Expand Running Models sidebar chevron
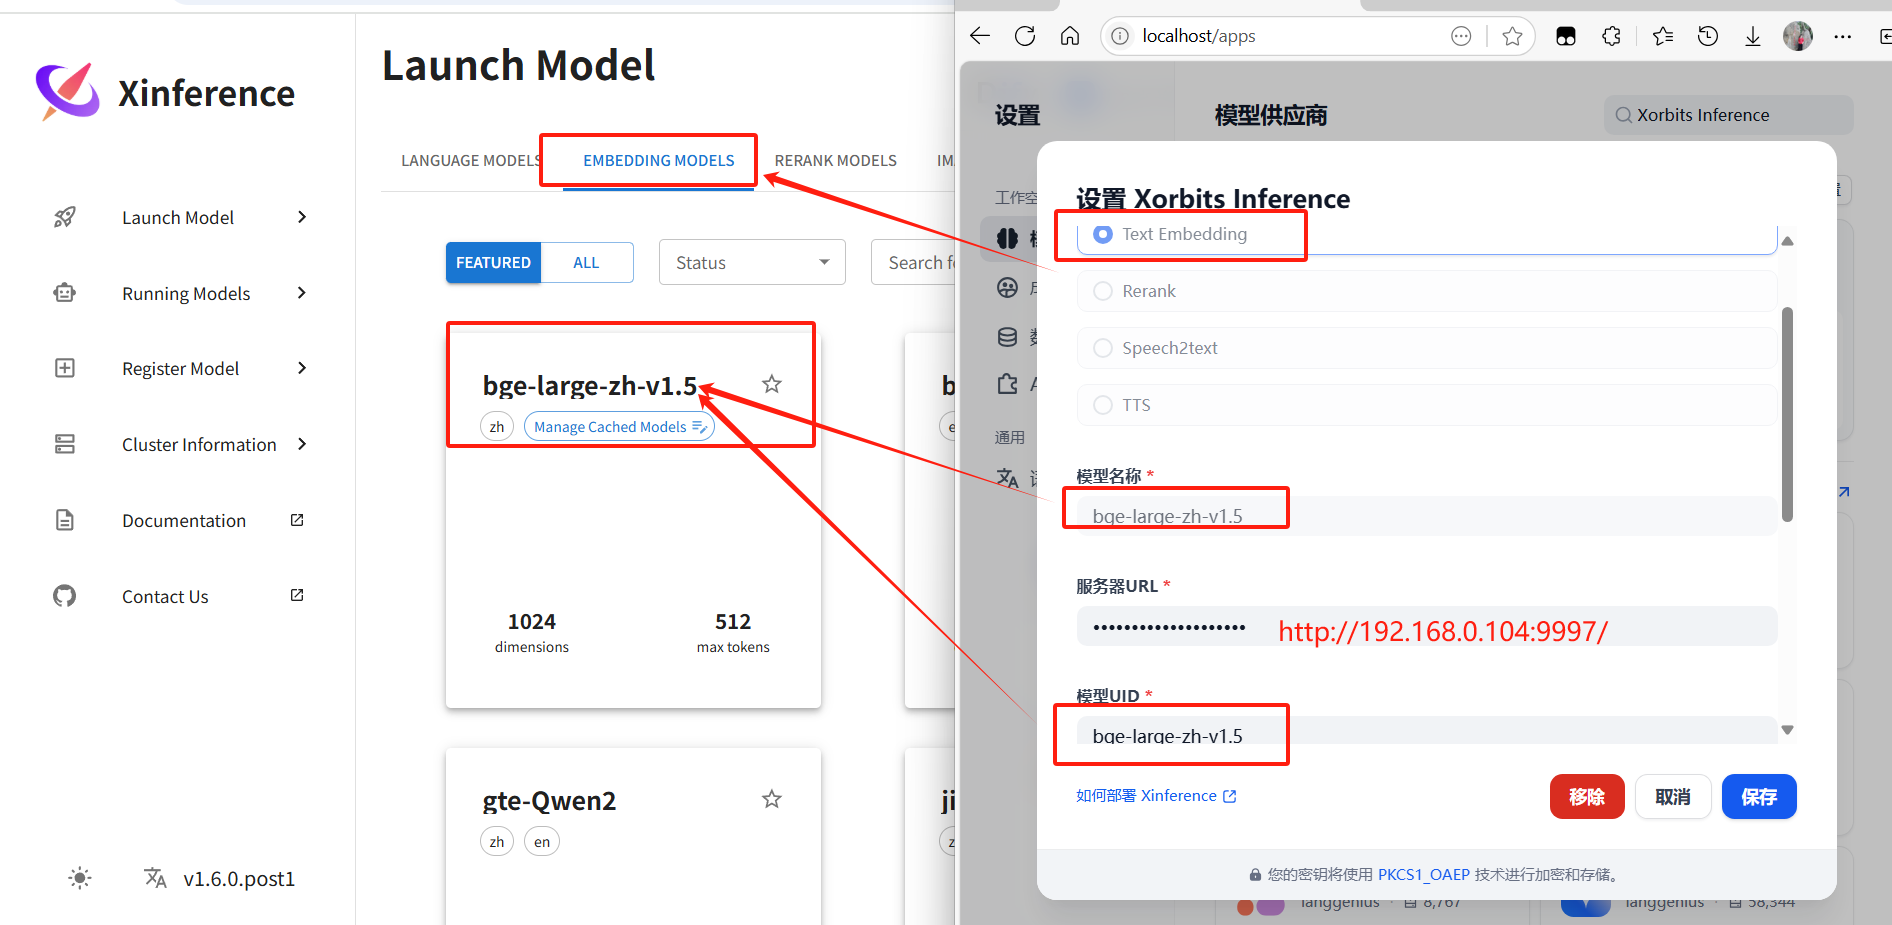This screenshot has width=1892, height=925. 302,293
